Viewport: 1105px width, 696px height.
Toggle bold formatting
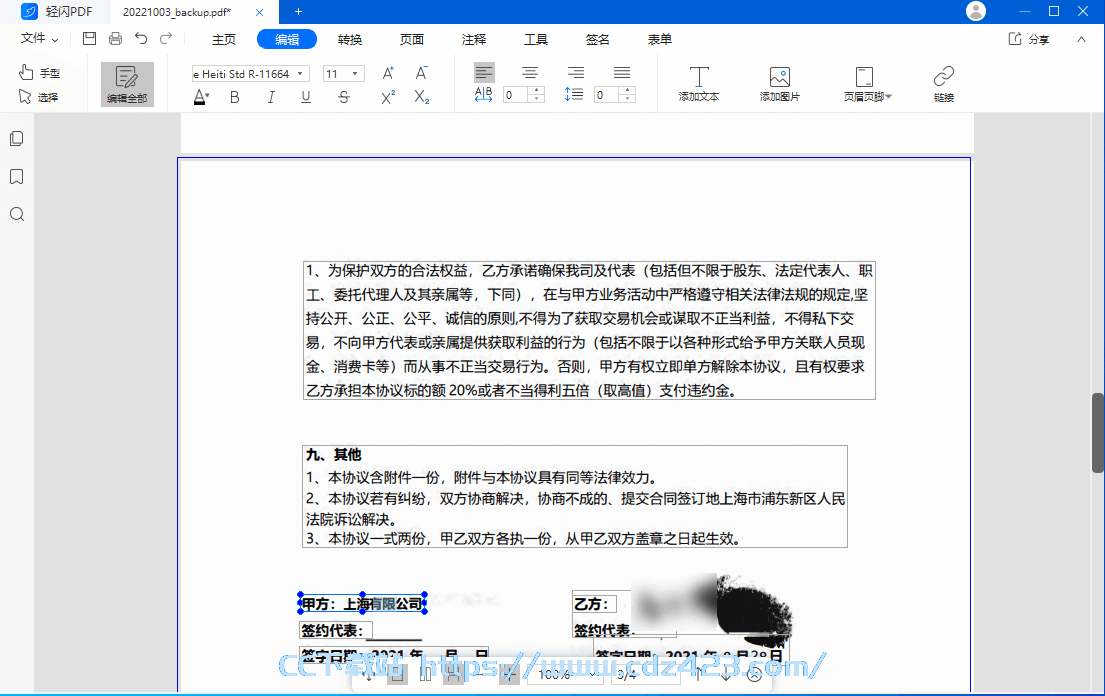tap(235, 97)
